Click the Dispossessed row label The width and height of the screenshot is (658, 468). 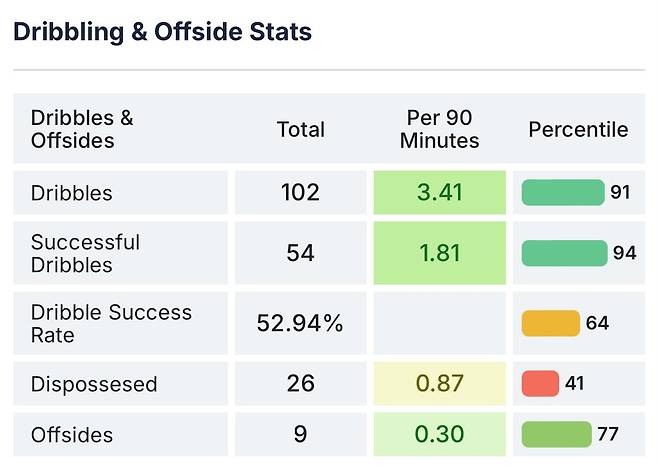[x=94, y=384]
